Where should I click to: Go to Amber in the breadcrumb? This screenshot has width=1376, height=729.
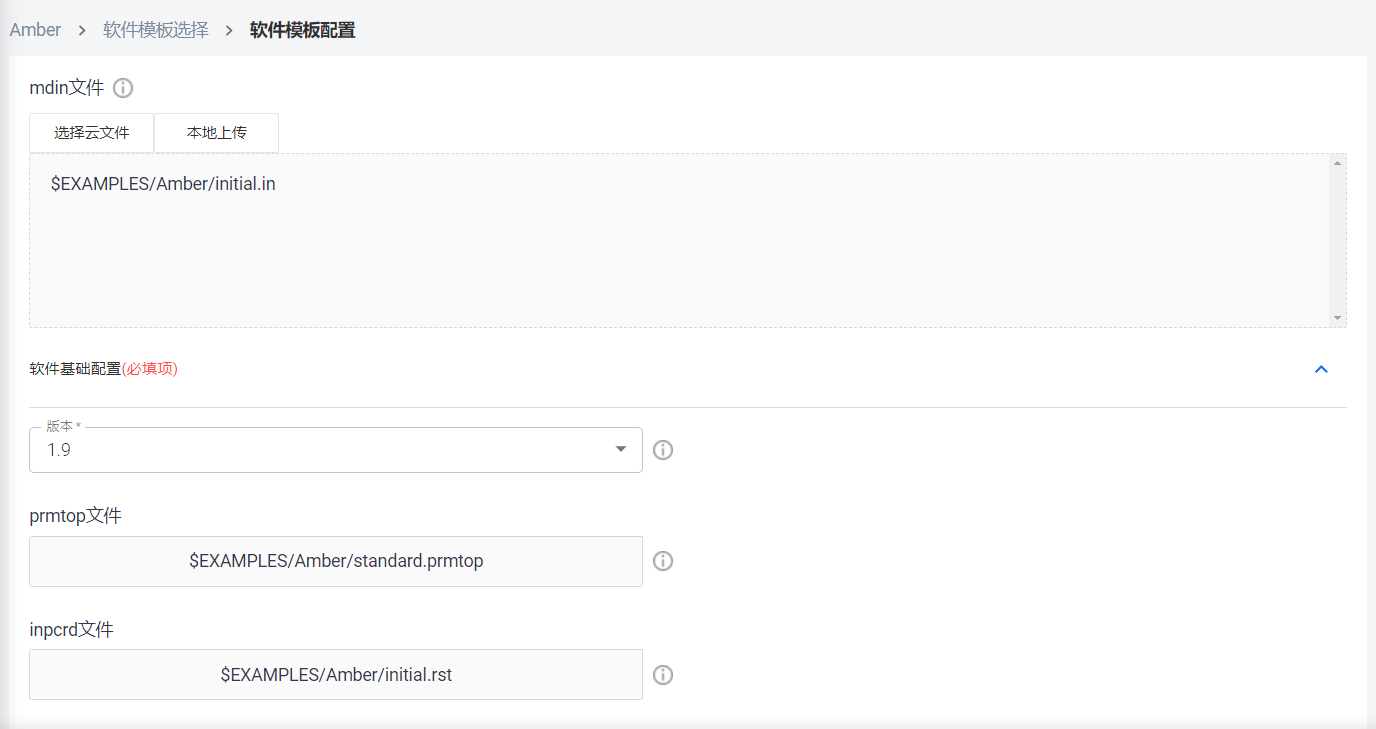(36, 30)
